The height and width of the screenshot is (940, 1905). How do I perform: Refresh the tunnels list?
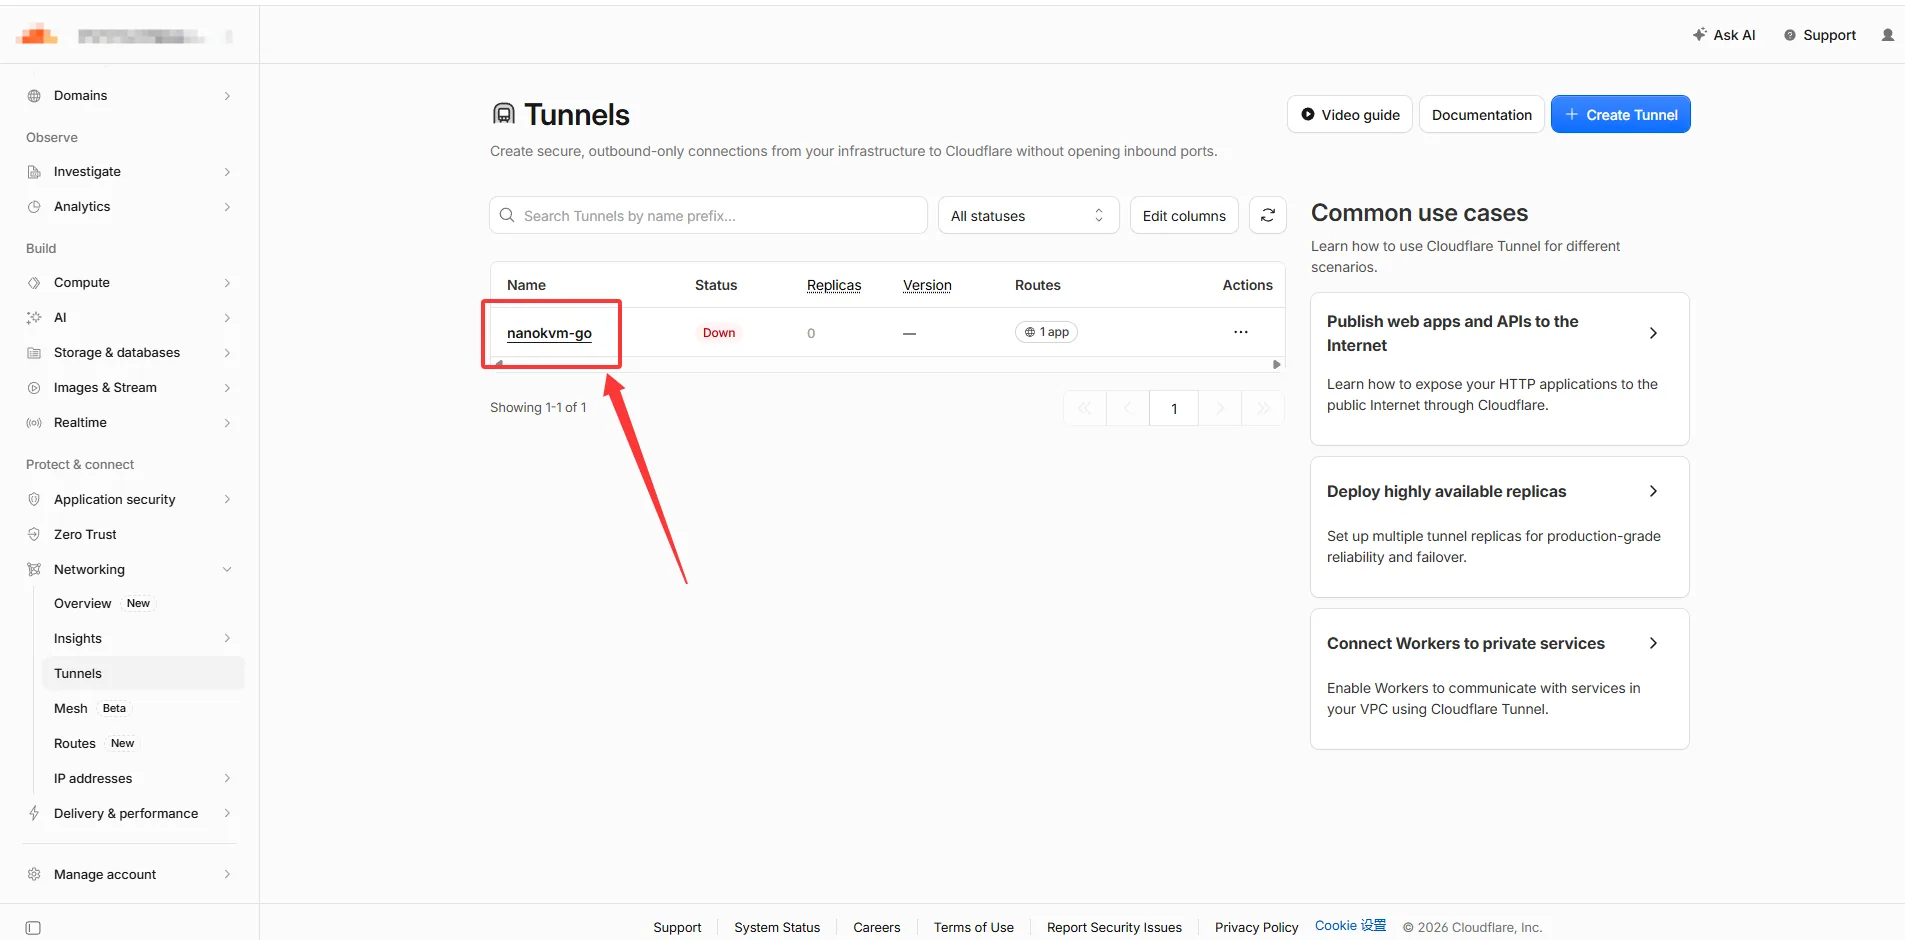pyautogui.click(x=1267, y=215)
